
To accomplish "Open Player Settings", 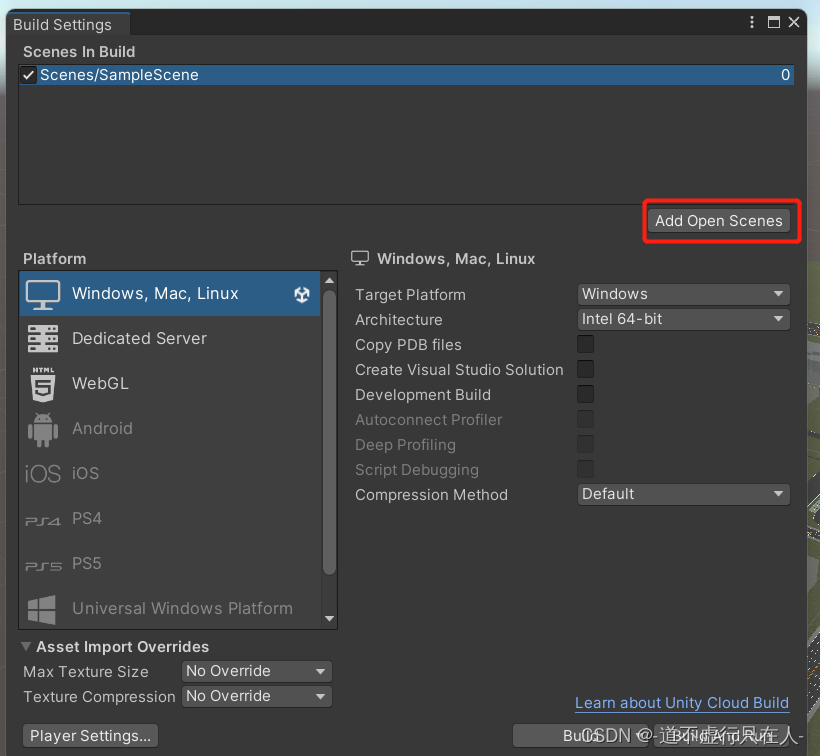I will [90, 736].
